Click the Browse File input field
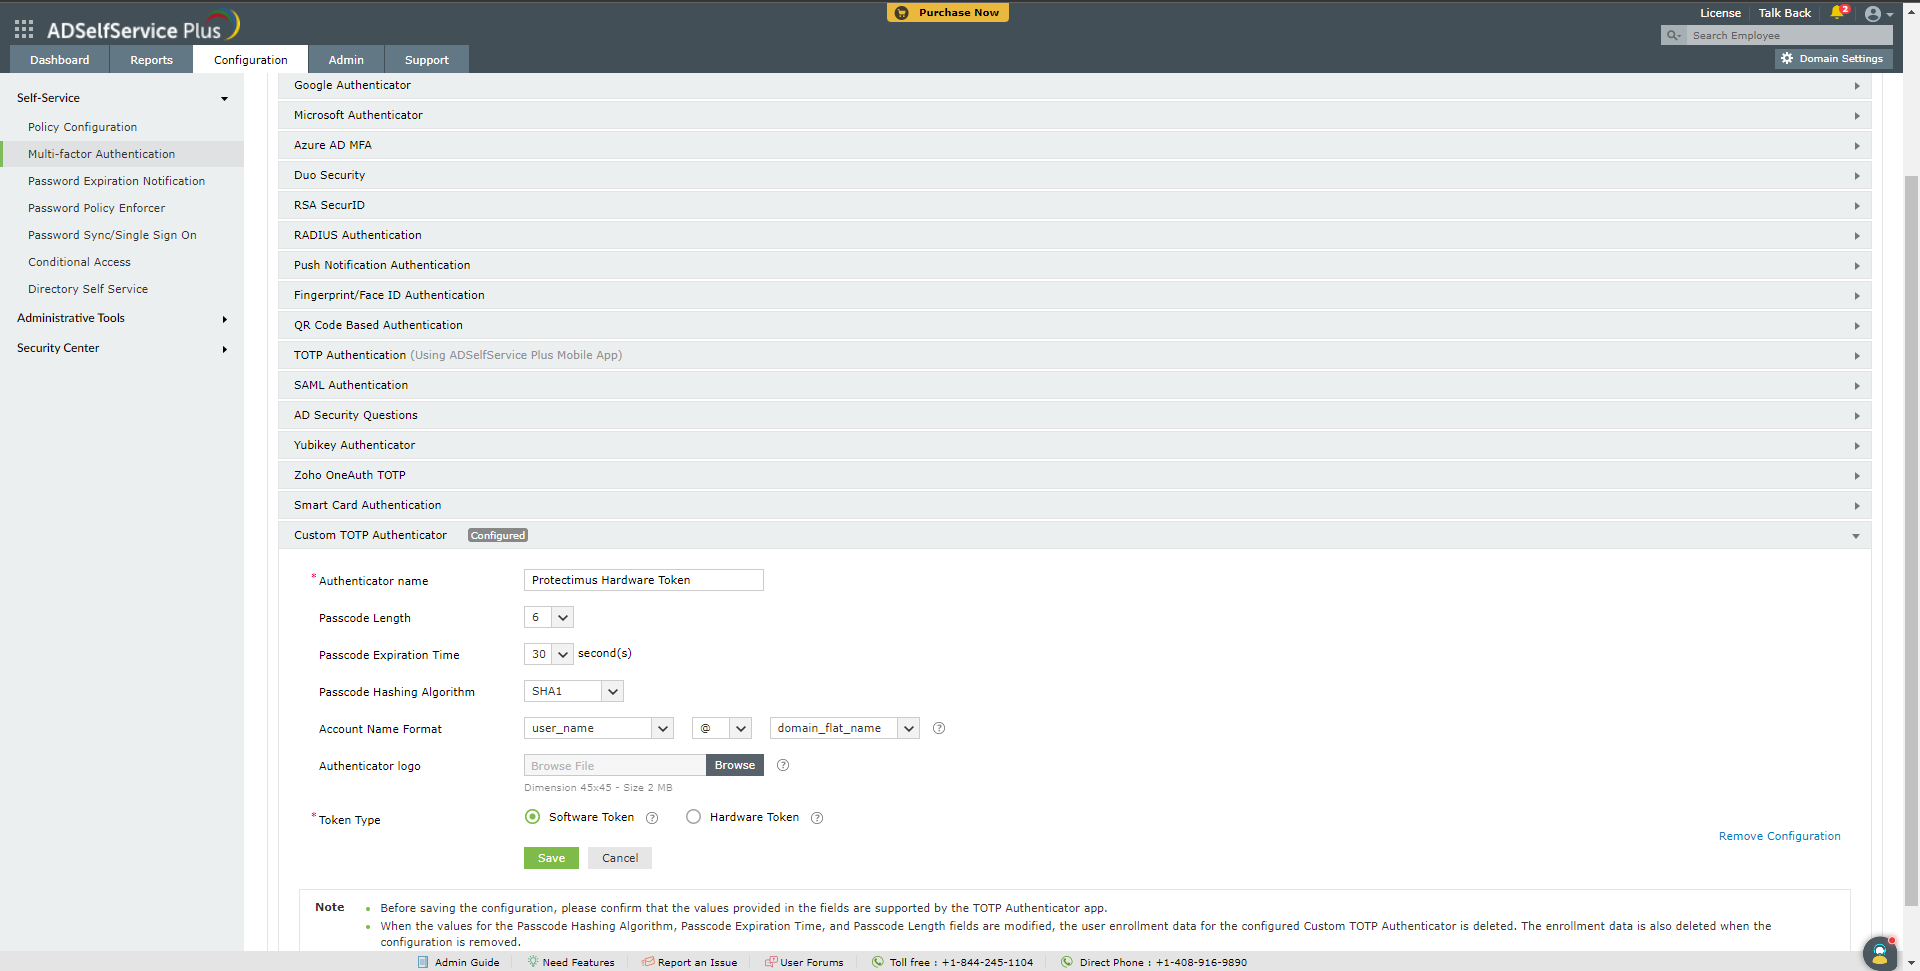 [615, 765]
